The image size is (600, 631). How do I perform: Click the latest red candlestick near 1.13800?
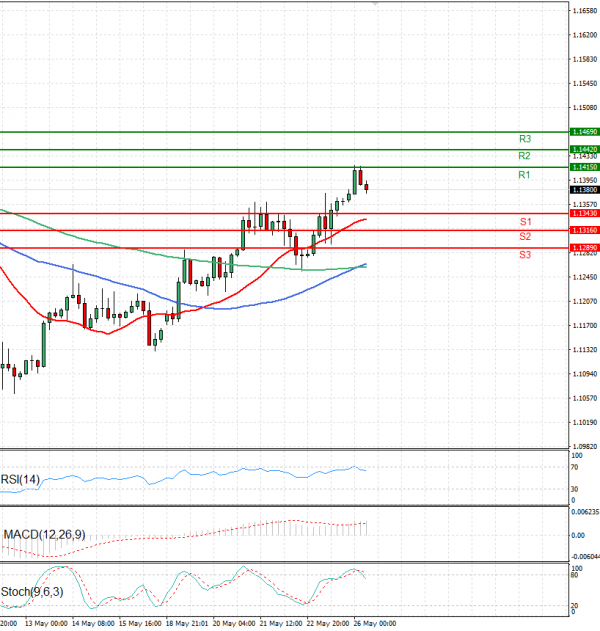366,187
